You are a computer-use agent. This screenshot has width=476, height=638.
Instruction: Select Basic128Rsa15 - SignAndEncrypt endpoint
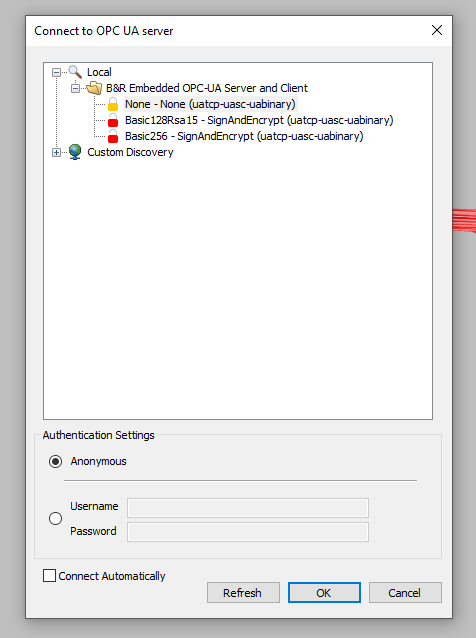(259, 120)
